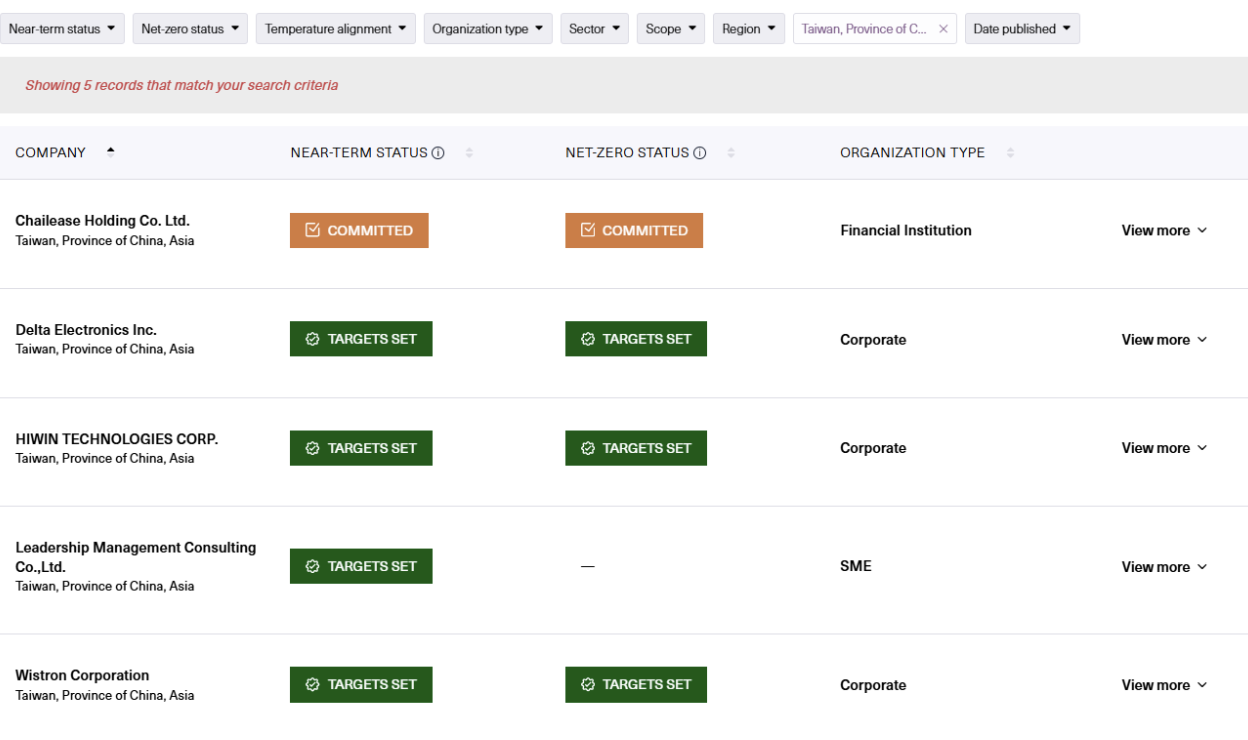Select Leadership Management Consulting Co.,Ltd. name
This screenshot has height=740, width=1248.
(136, 557)
